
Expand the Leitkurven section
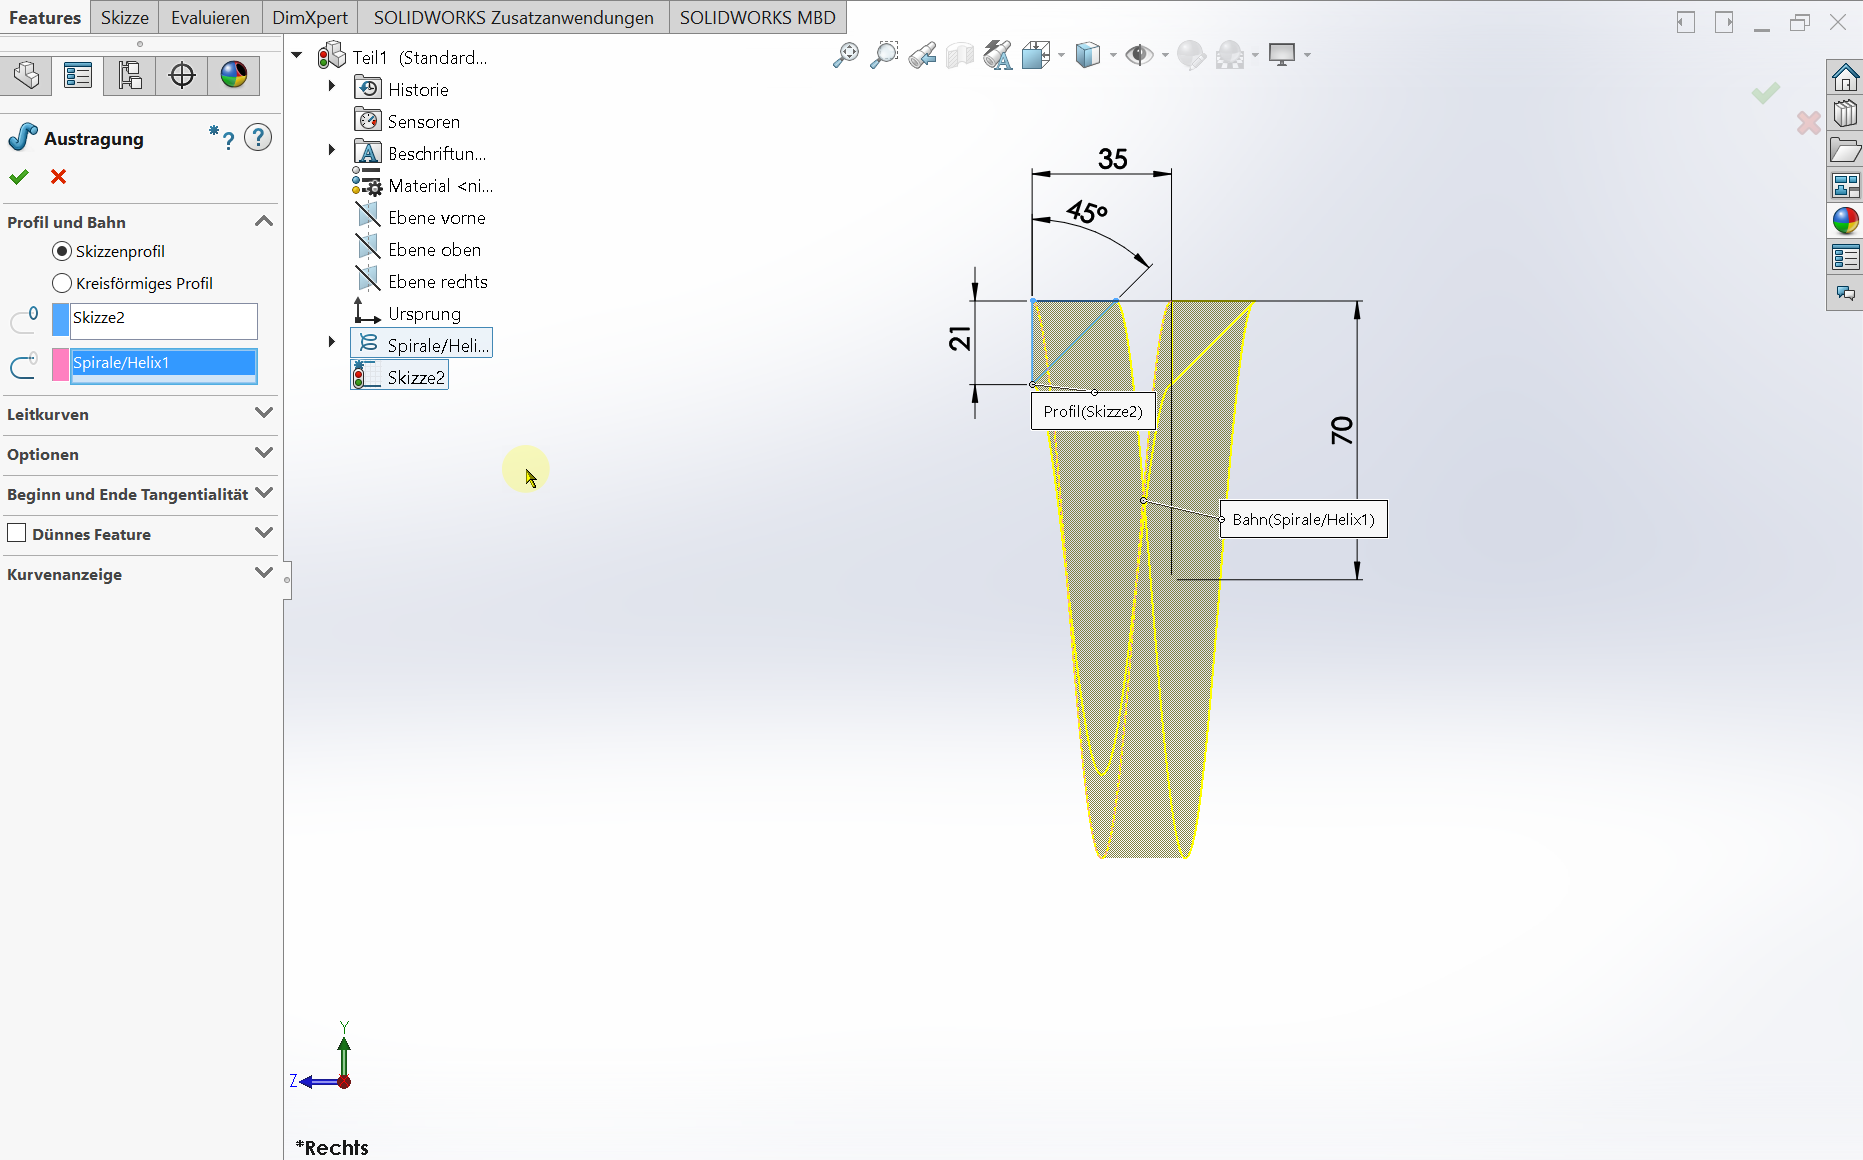point(264,413)
